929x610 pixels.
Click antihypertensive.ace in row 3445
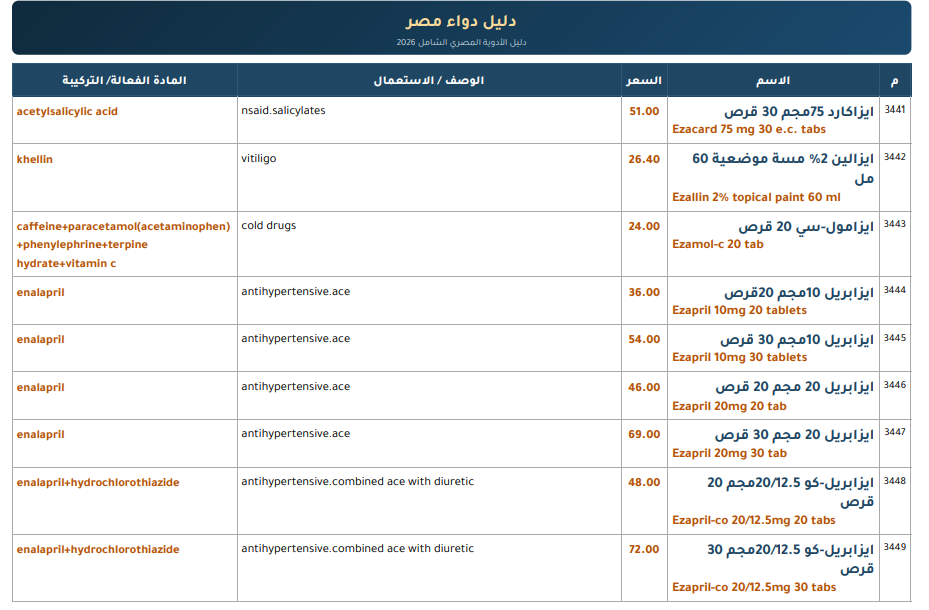tap(296, 339)
